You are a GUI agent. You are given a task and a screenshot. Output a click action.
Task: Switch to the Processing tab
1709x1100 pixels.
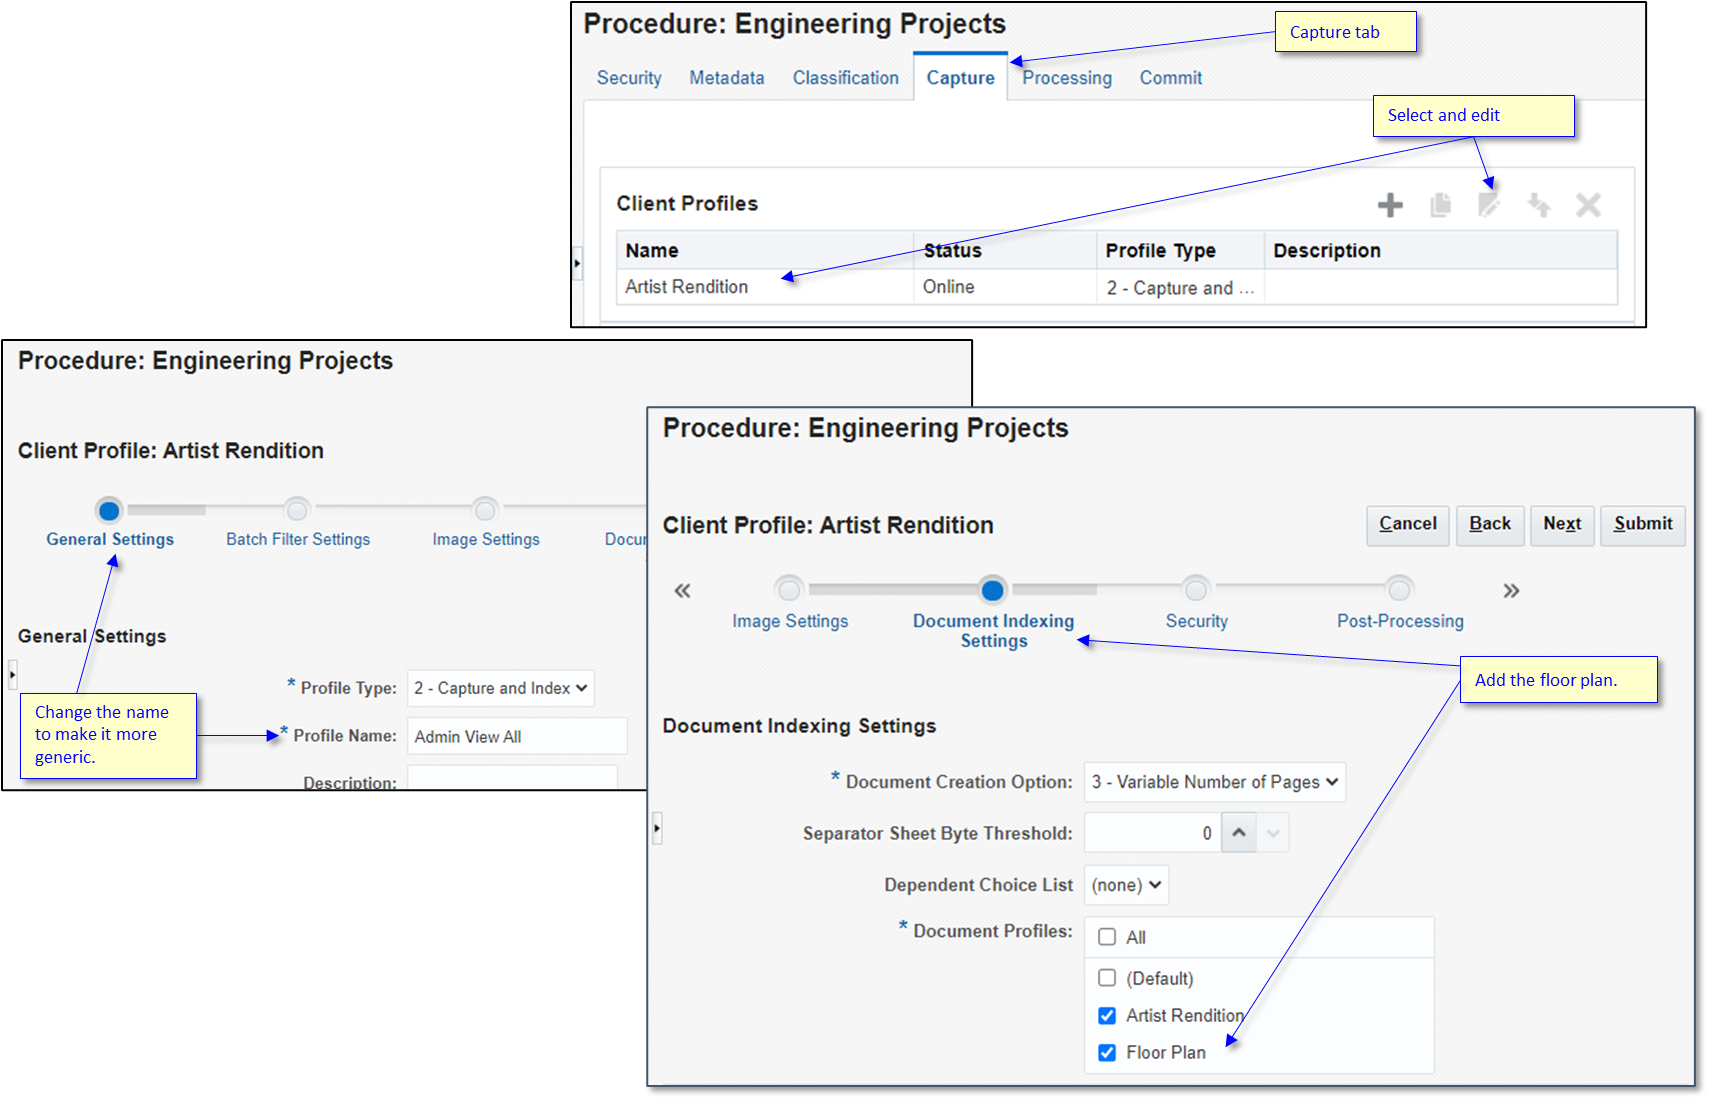click(x=1066, y=78)
